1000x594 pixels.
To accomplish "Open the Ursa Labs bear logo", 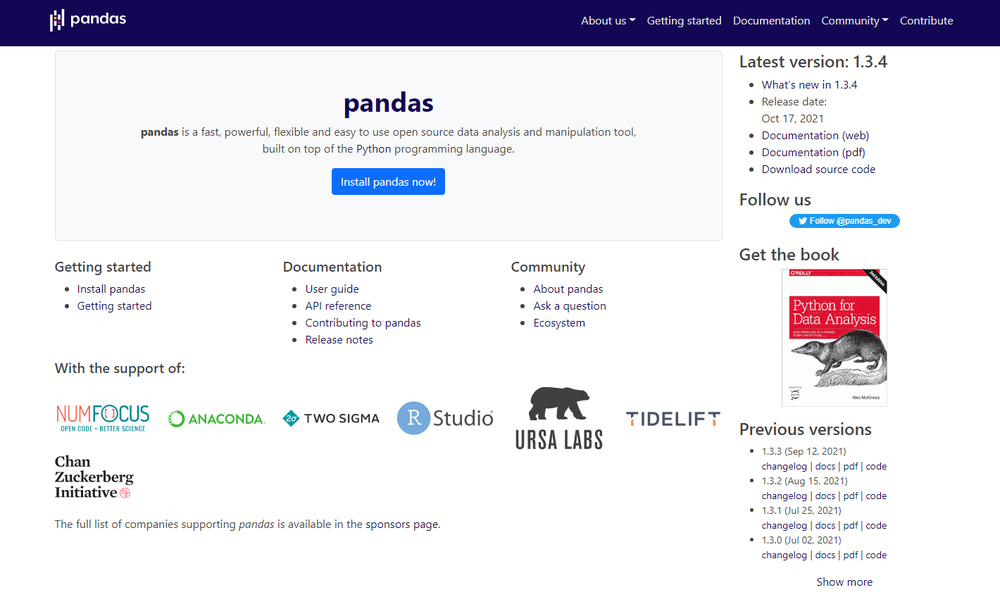I will (x=559, y=418).
